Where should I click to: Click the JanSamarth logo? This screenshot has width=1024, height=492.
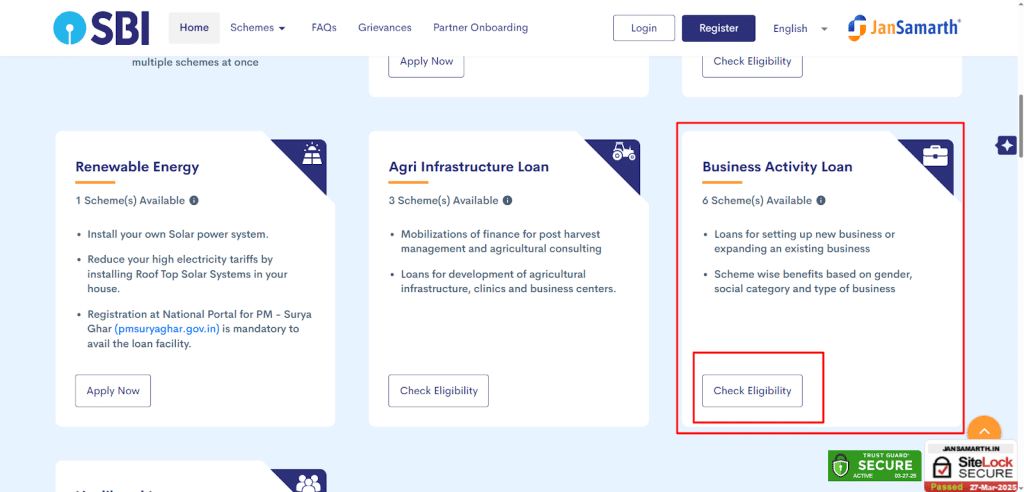click(x=904, y=28)
